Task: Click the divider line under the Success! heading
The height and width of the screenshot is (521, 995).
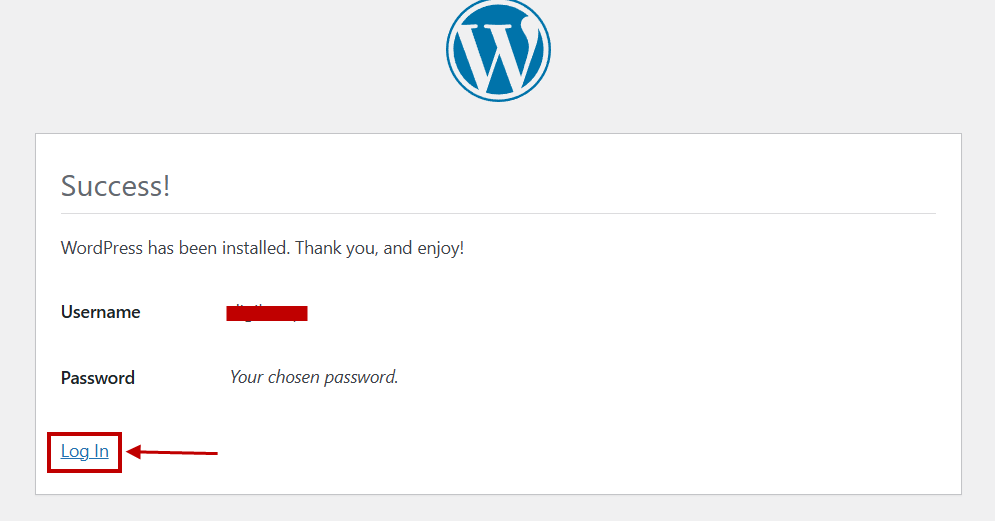Action: [x=498, y=214]
